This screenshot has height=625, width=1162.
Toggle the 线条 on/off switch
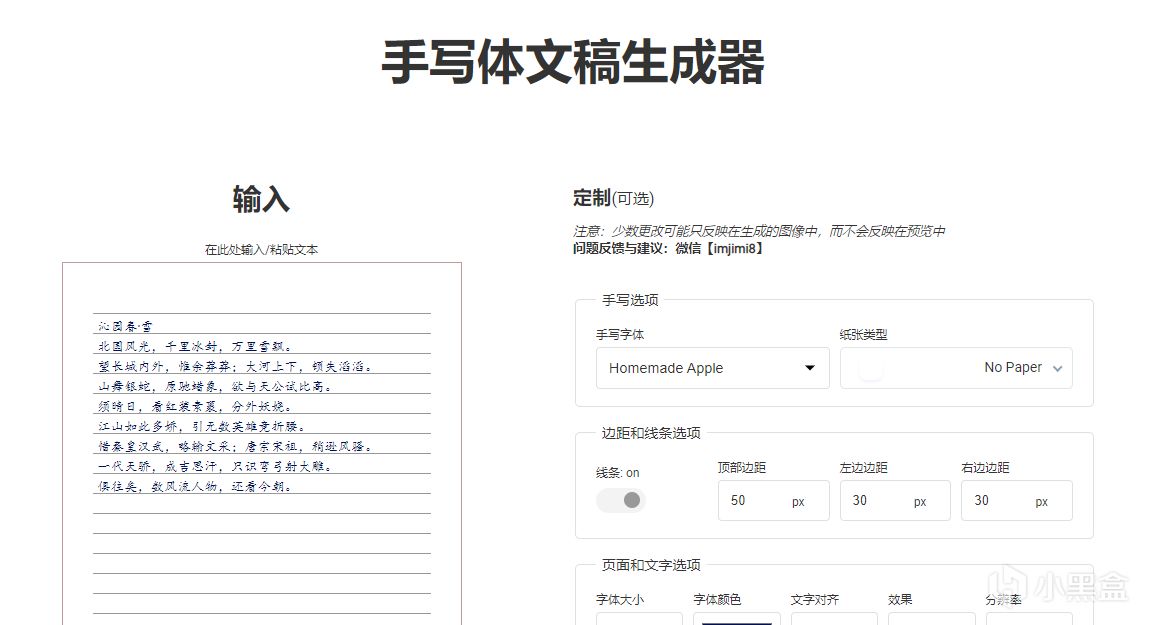click(x=620, y=500)
